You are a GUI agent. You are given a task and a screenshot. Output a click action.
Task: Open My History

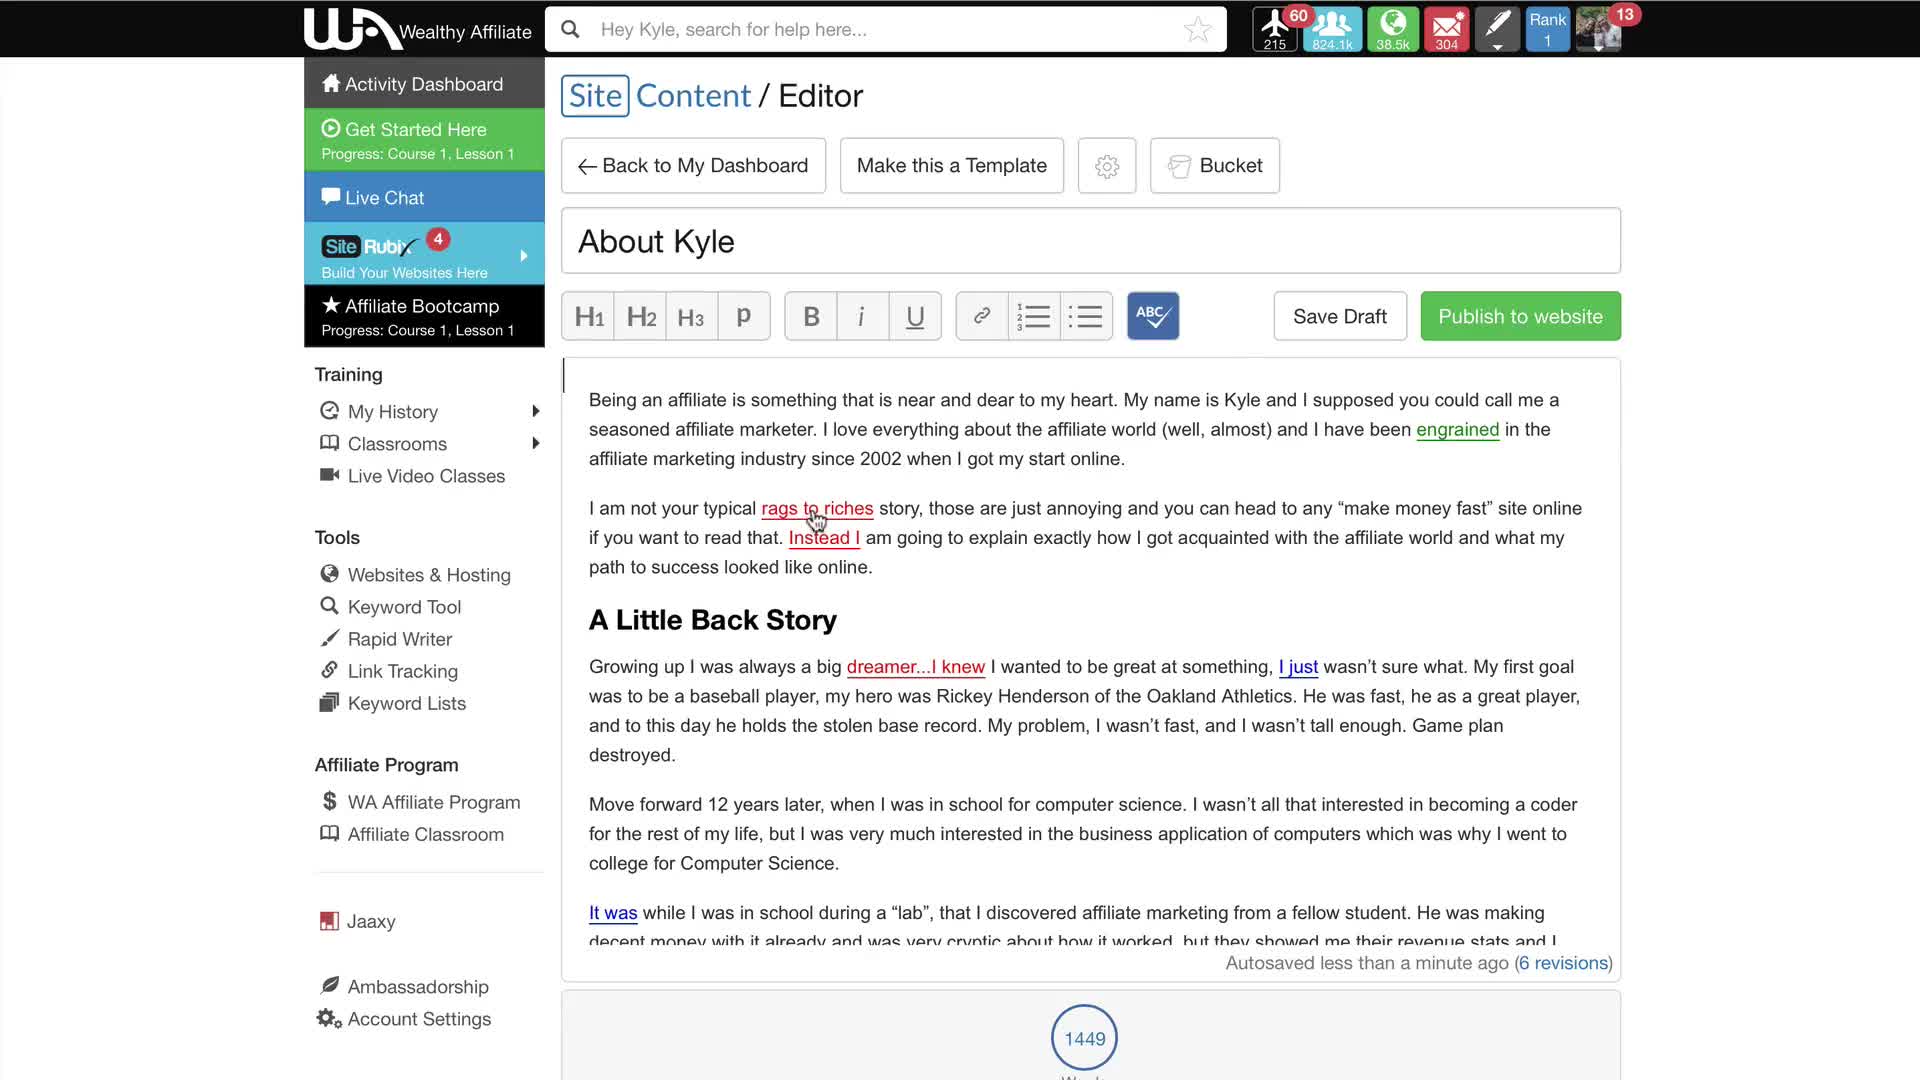[x=393, y=412]
